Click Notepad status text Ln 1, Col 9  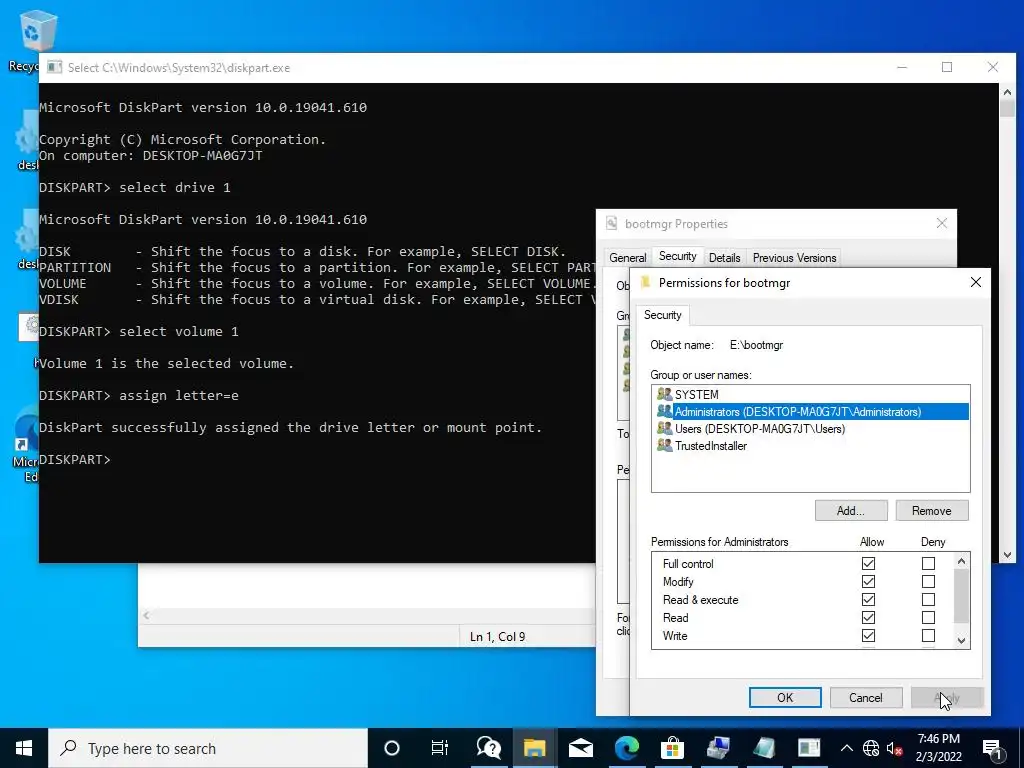(x=497, y=637)
